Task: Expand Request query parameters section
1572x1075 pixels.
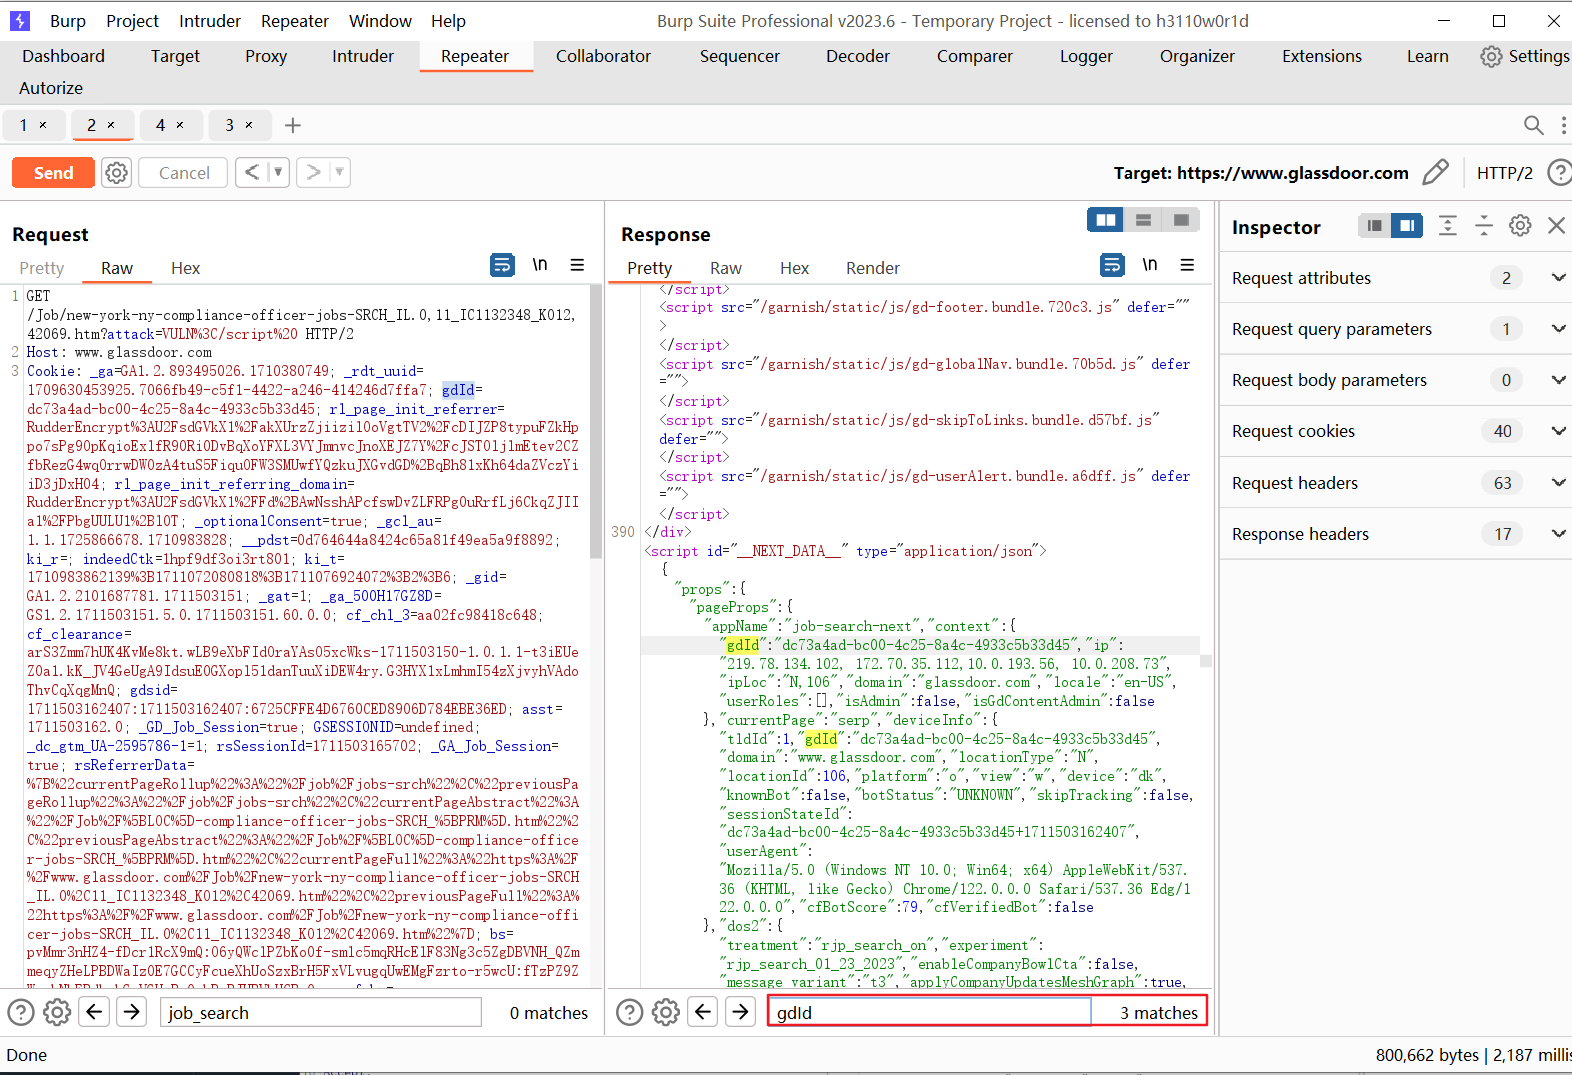Action: (1557, 329)
